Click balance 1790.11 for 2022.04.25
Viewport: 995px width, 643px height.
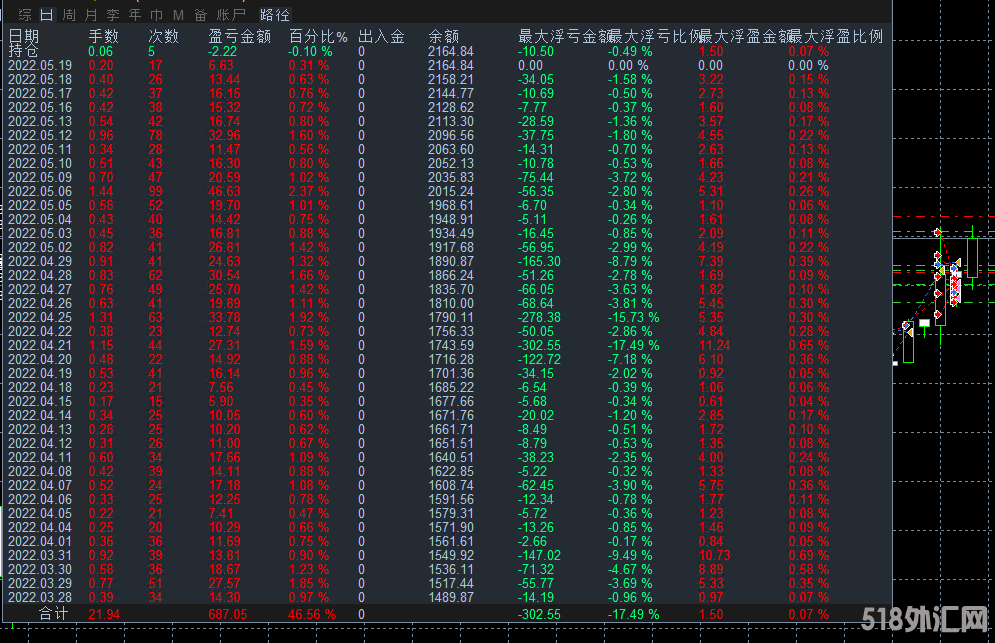pyautogui.click(x=451, y=317)
